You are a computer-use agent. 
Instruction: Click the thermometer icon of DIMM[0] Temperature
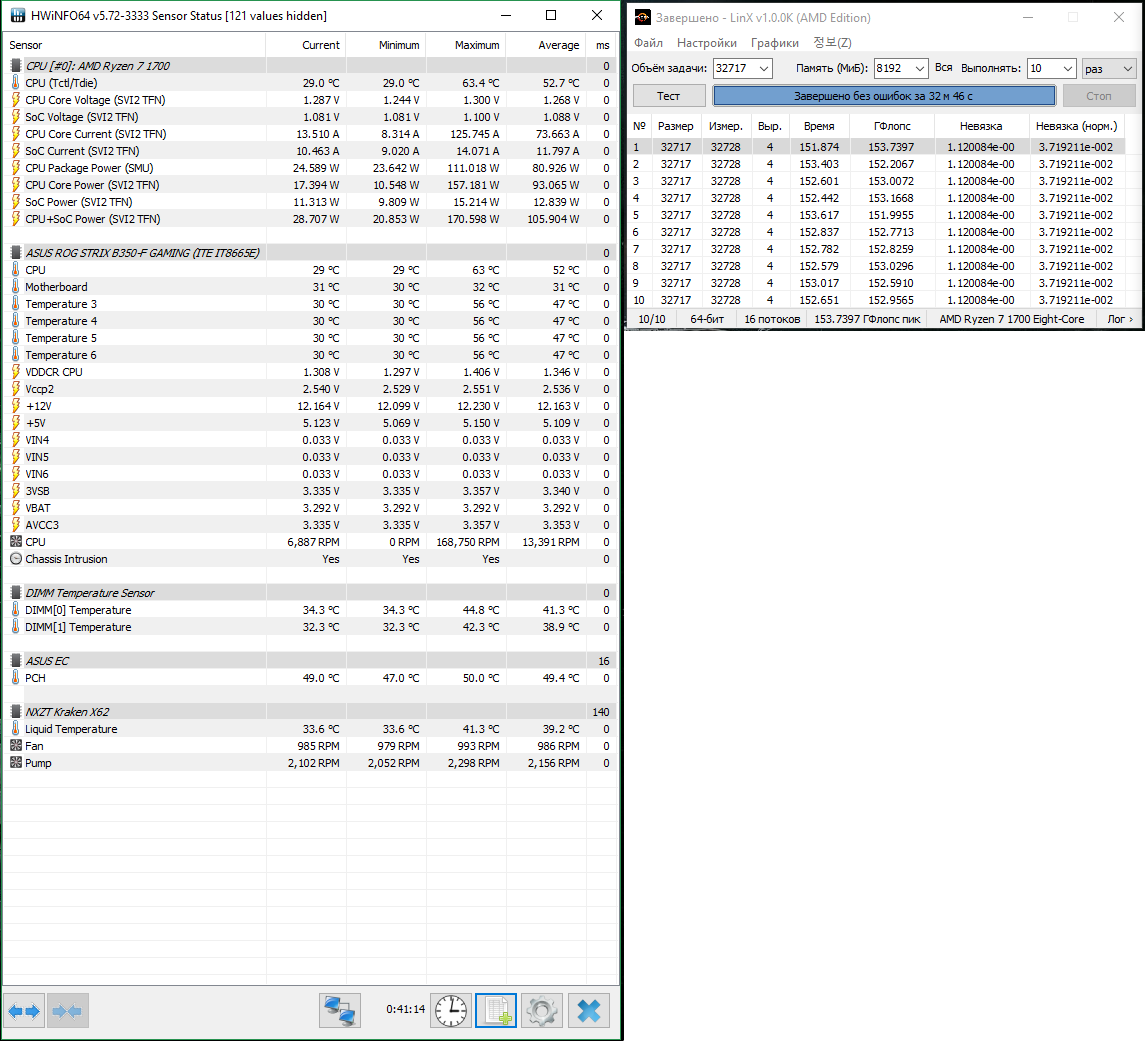[x=16, y=610]
